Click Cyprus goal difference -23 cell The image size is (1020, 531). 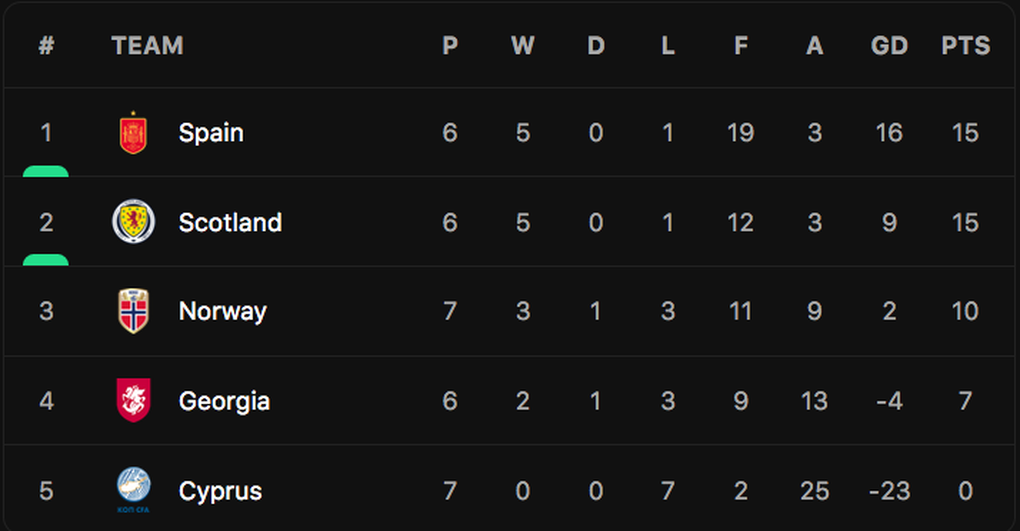(889, 491)
